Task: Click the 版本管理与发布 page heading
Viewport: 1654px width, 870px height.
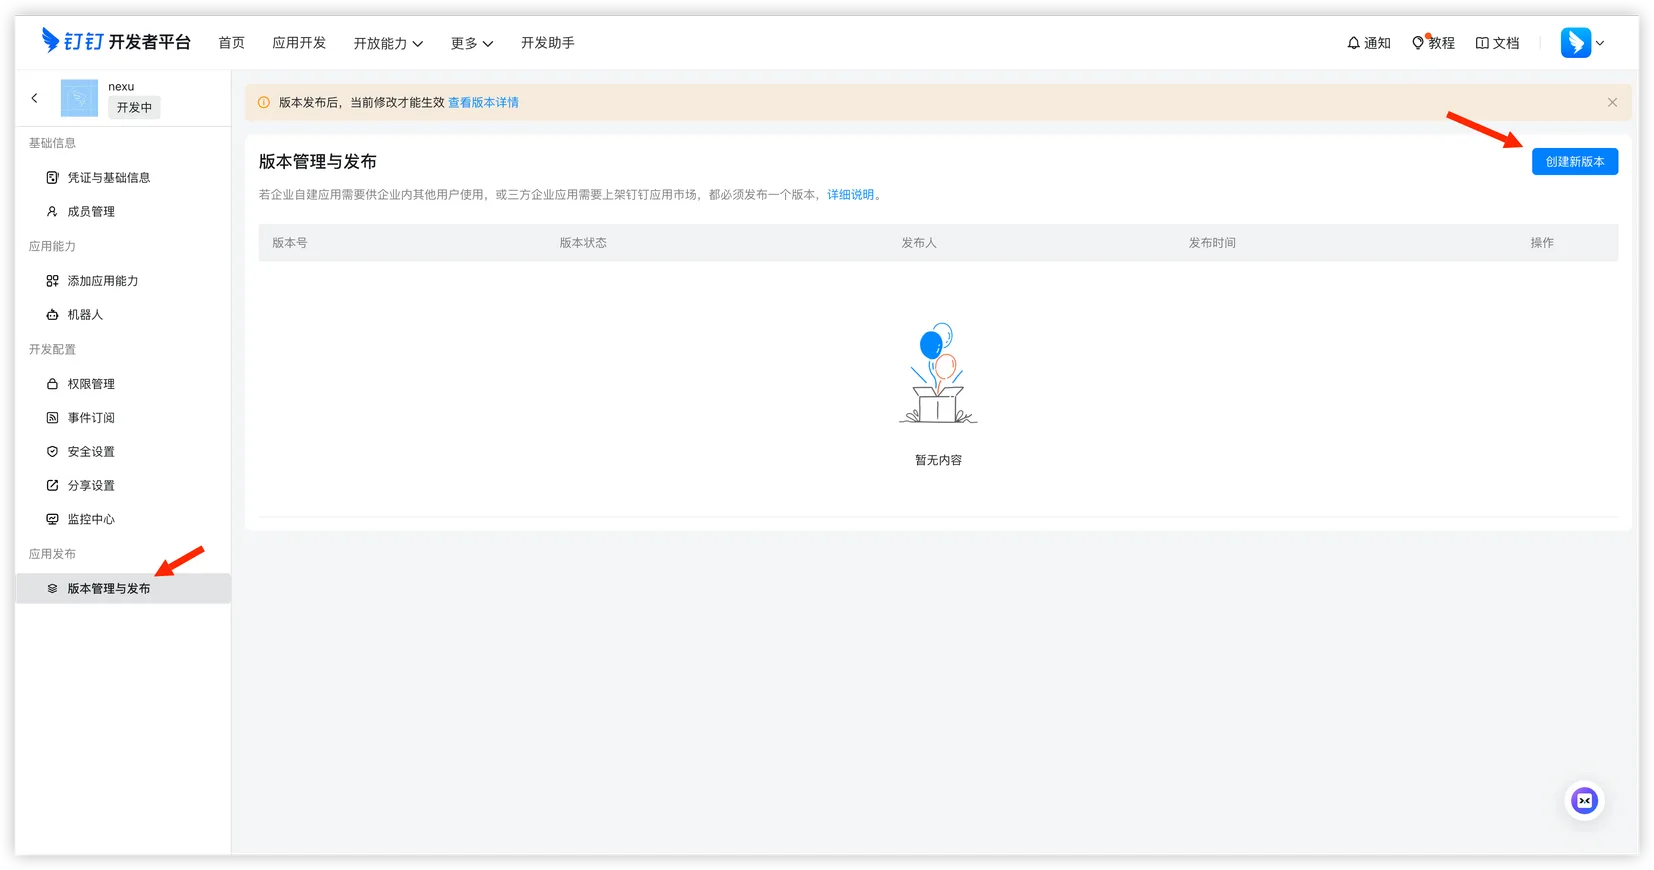Action: (318, 162)
